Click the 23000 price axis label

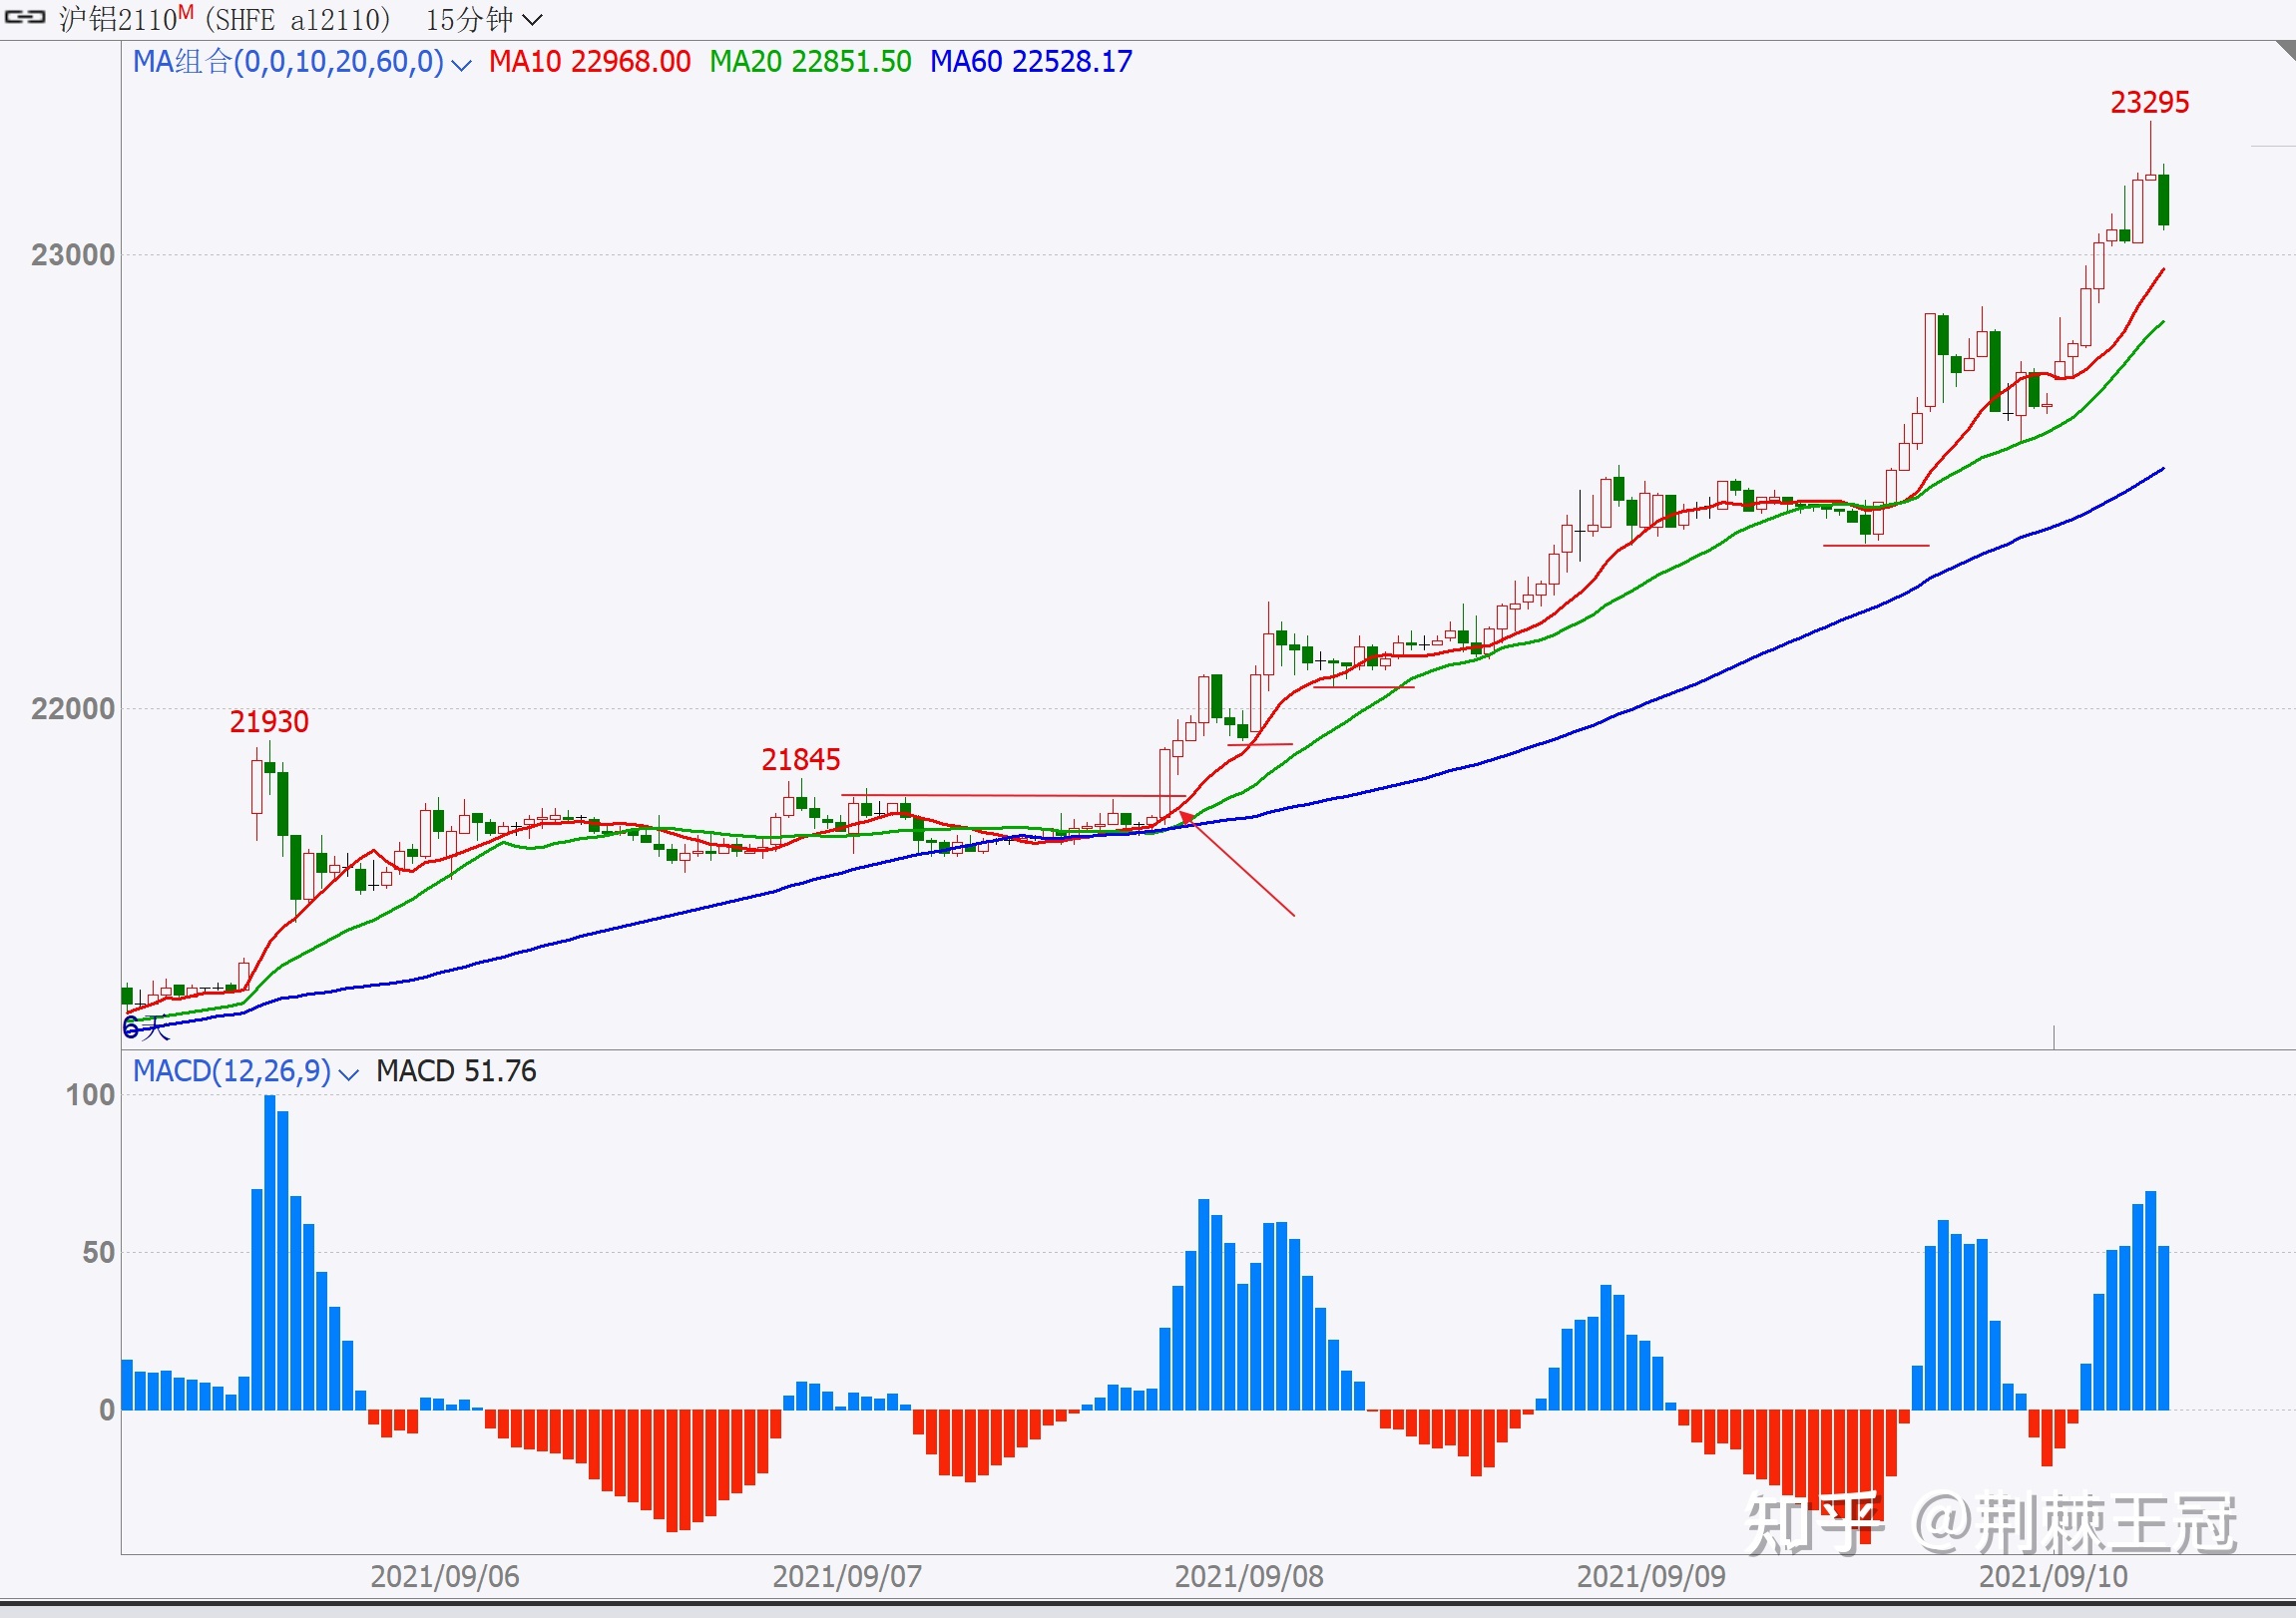click(x=73, y=255)
